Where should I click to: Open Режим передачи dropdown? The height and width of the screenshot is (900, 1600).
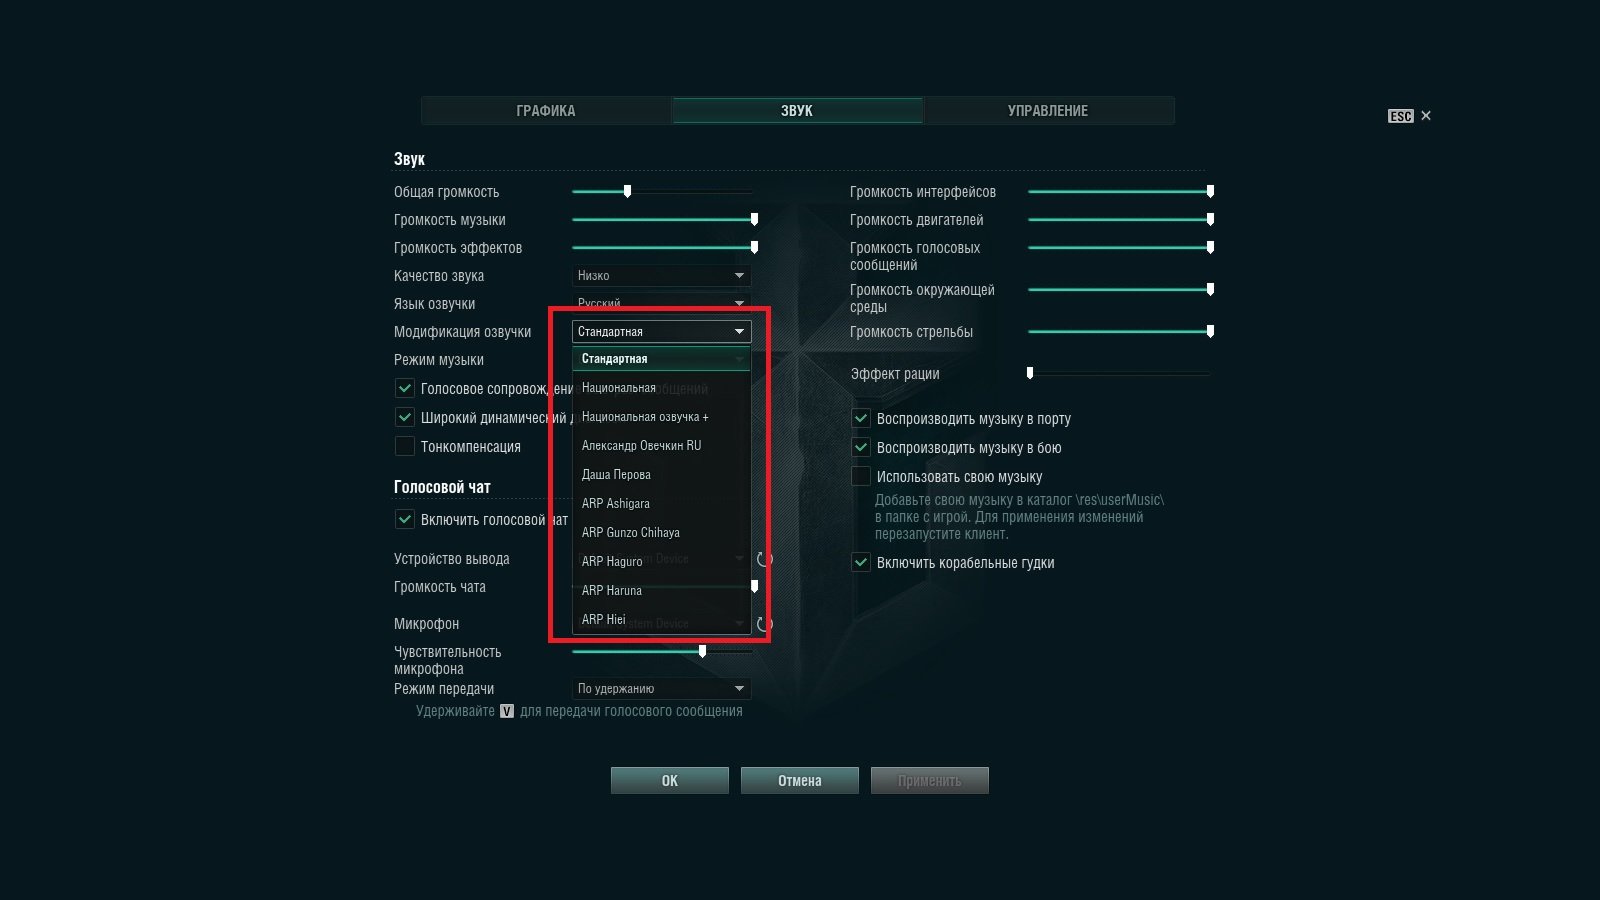pyautogui.click(x=661, y=689)
